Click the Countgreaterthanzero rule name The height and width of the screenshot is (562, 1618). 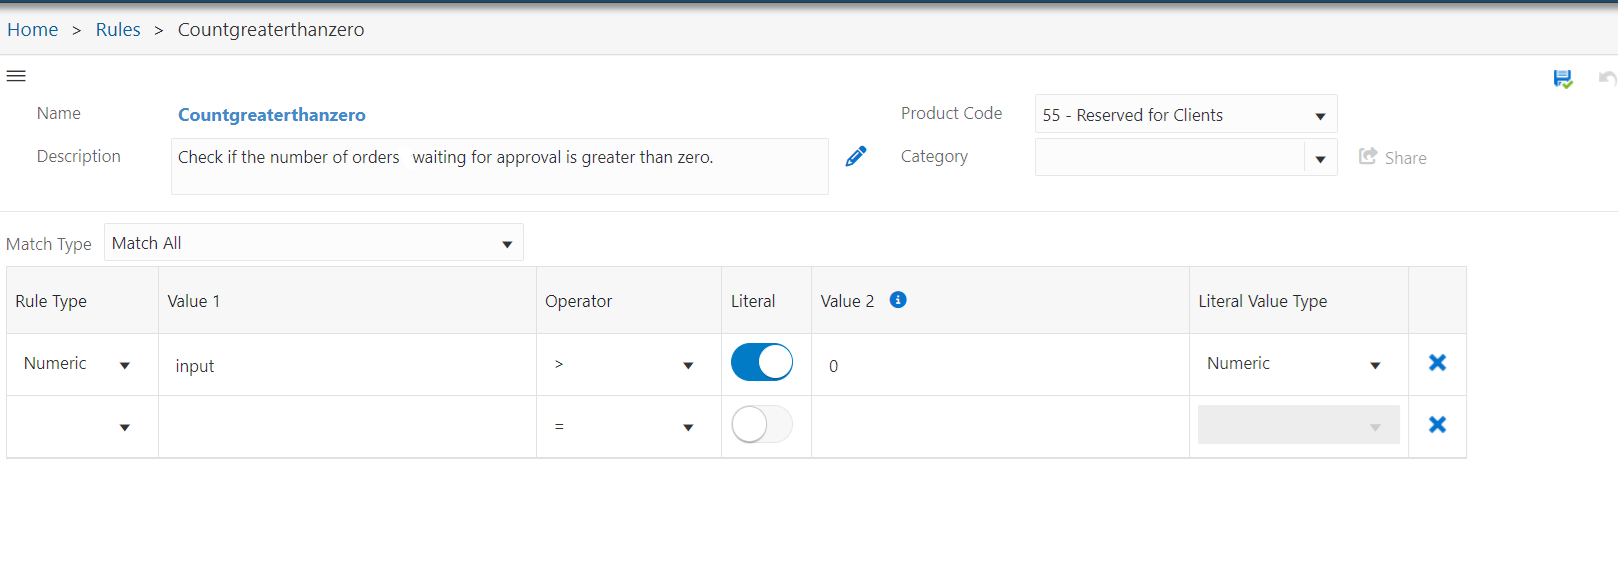[x=272, y=115]
